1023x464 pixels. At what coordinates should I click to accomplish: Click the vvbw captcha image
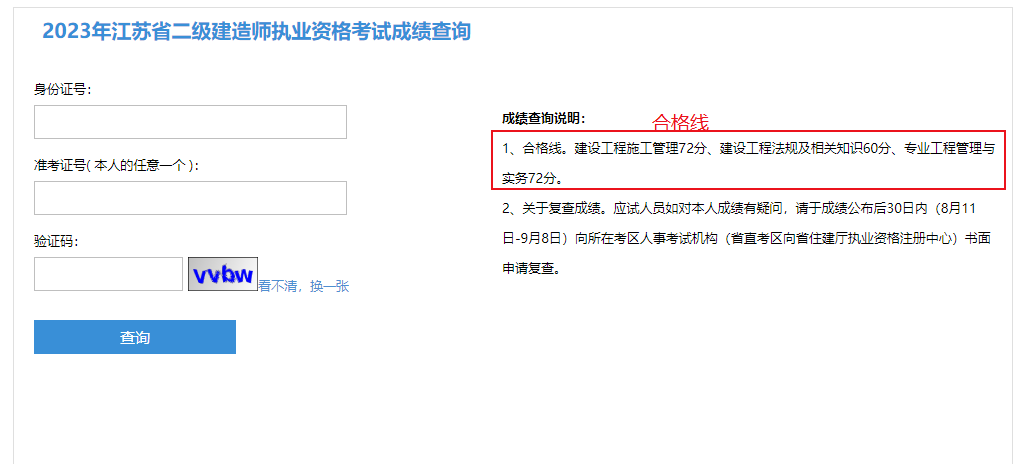coord(223,274)
